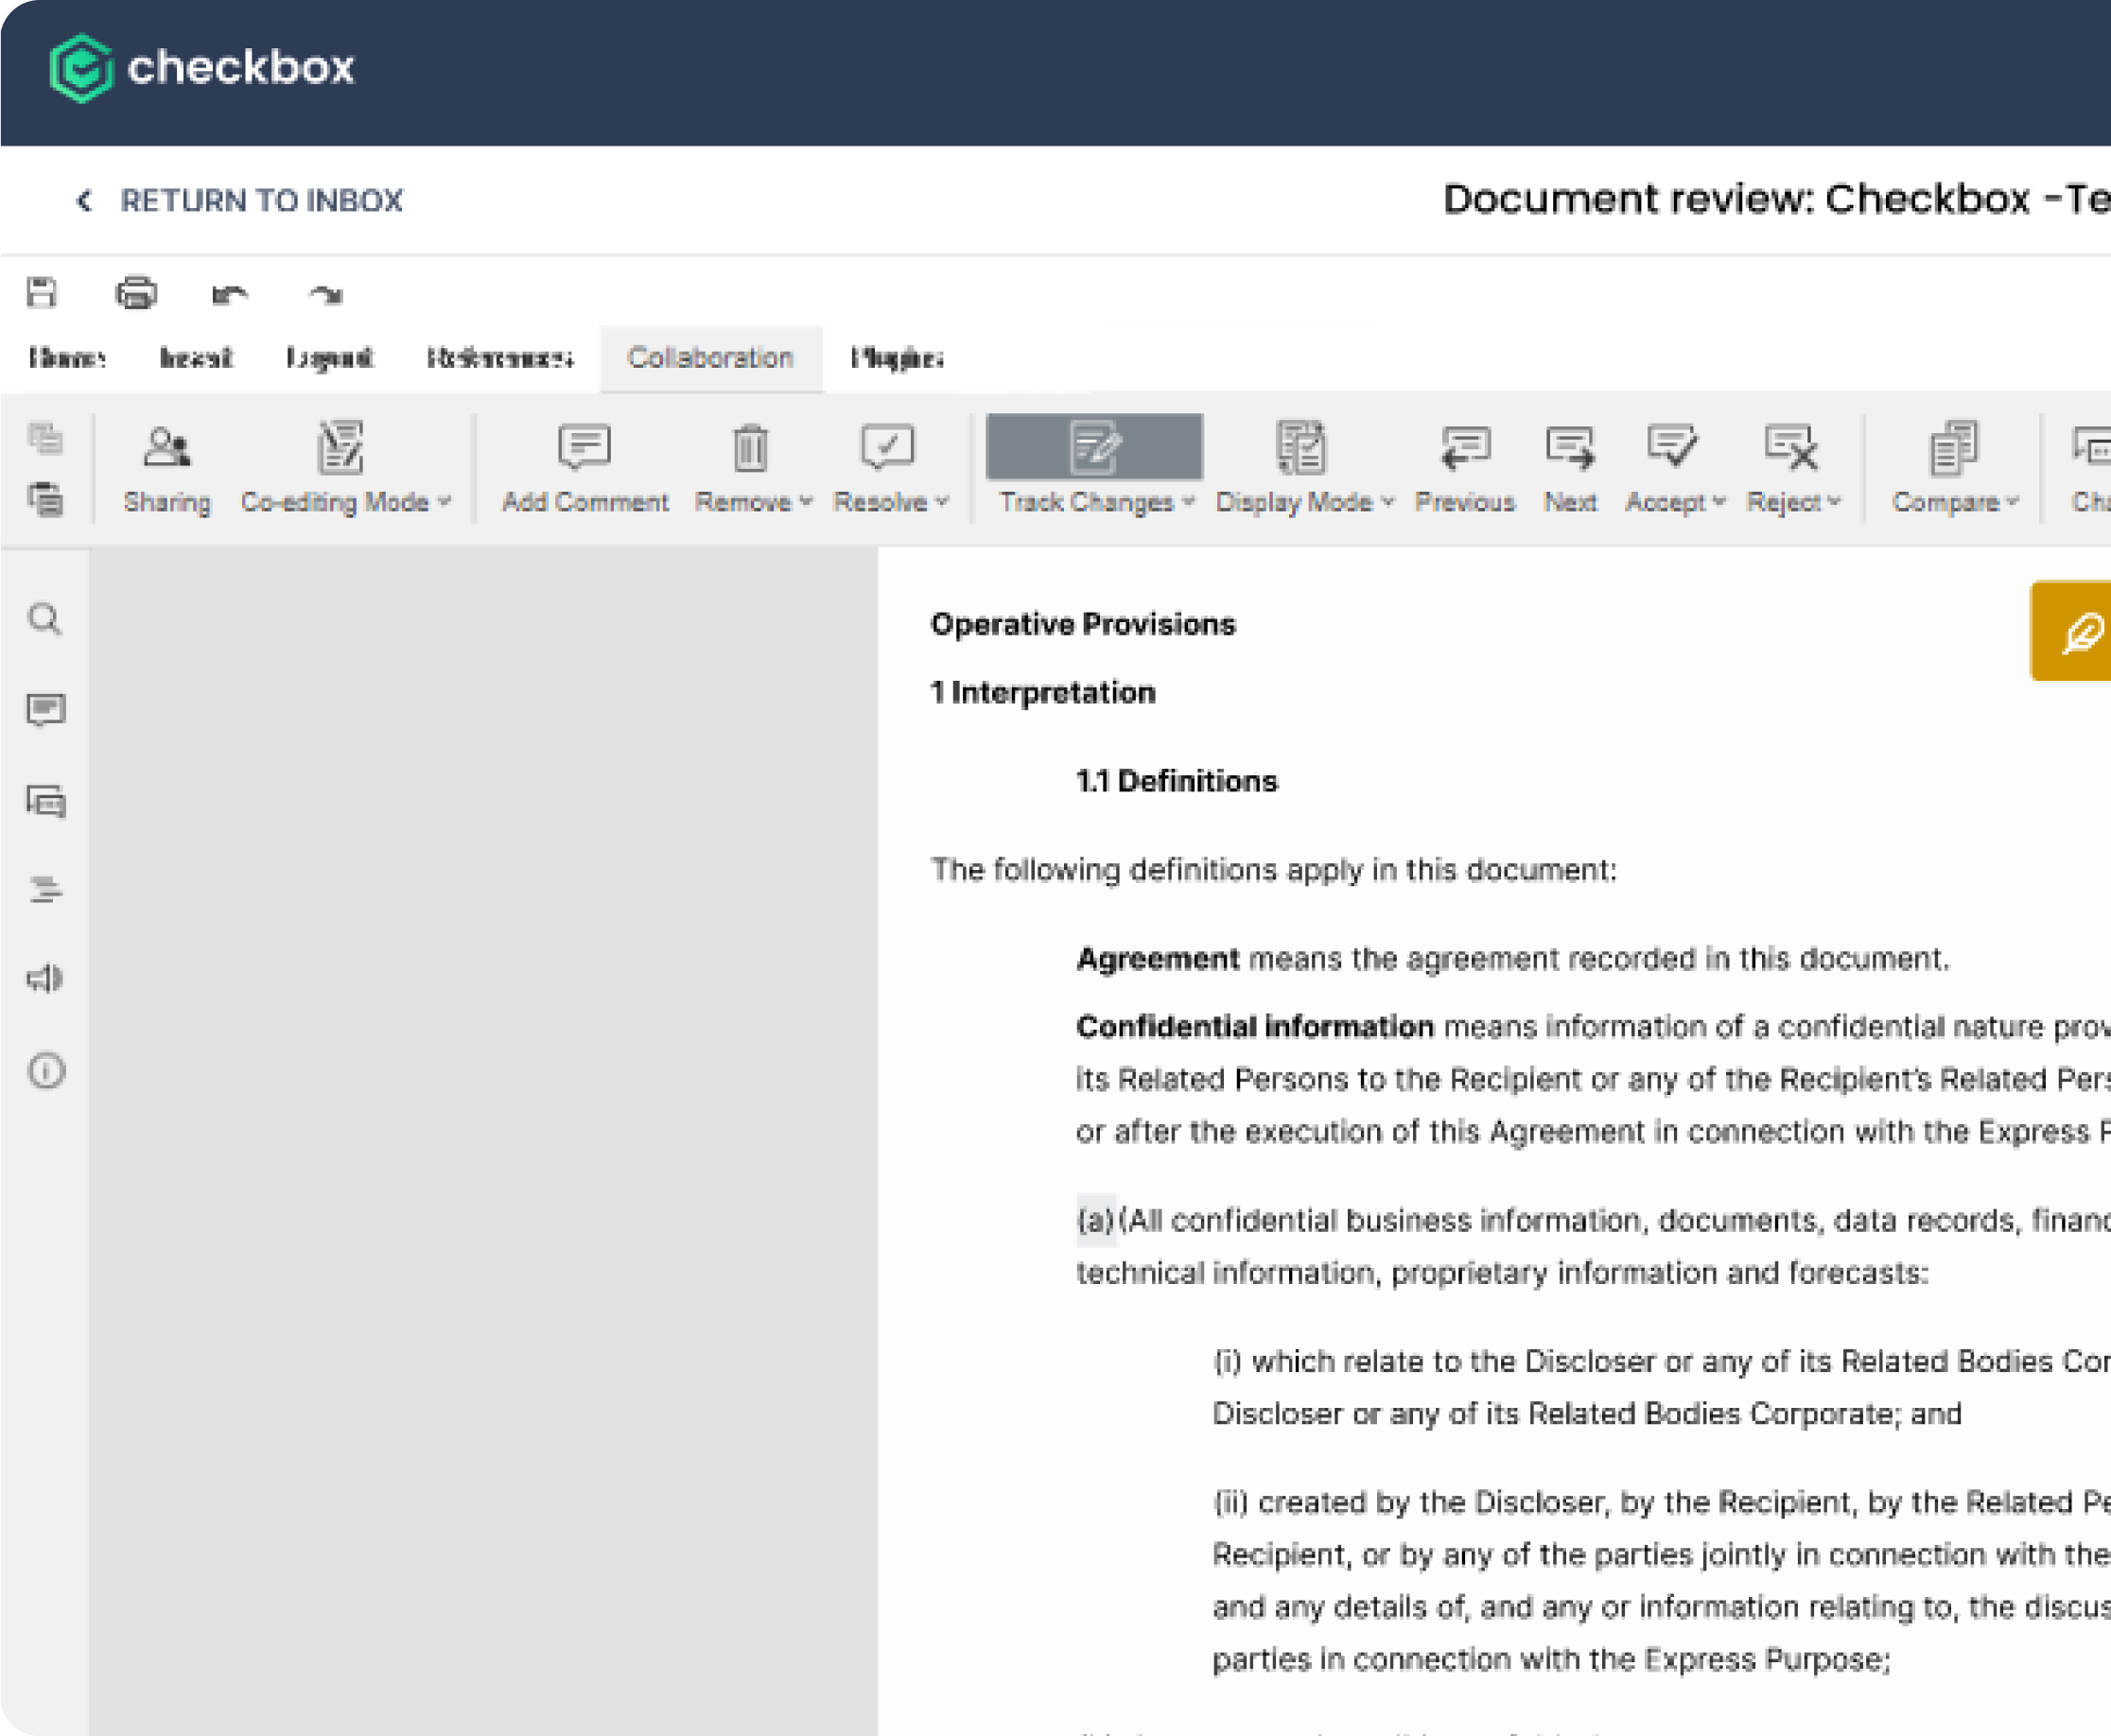Open the Plugins tab
Viewport: 2111px width, 1736px height.
(x=897, y=358)
